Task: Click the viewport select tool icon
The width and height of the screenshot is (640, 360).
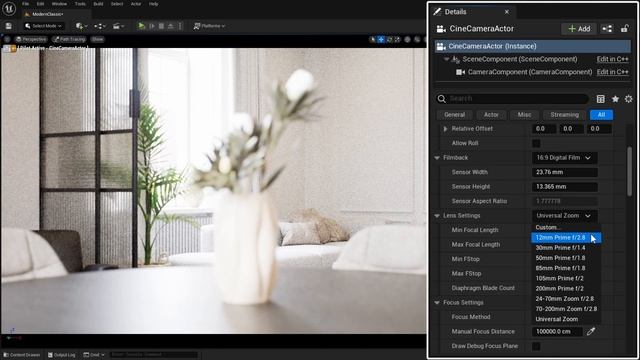Action: pyautogui.click(x=373, y=40)
